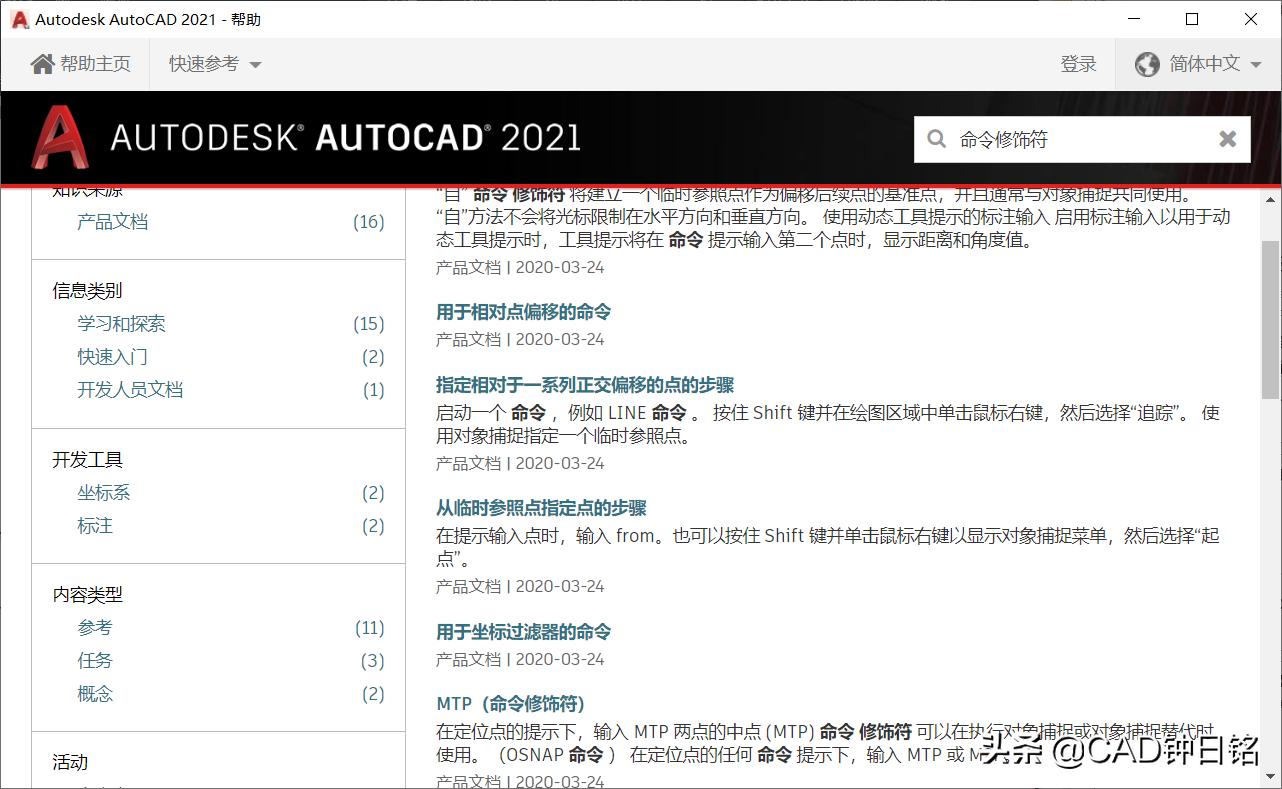Select the 概念 filter under 内容类型
This screenshot has width=1282, height=789.
click(95, 693)
